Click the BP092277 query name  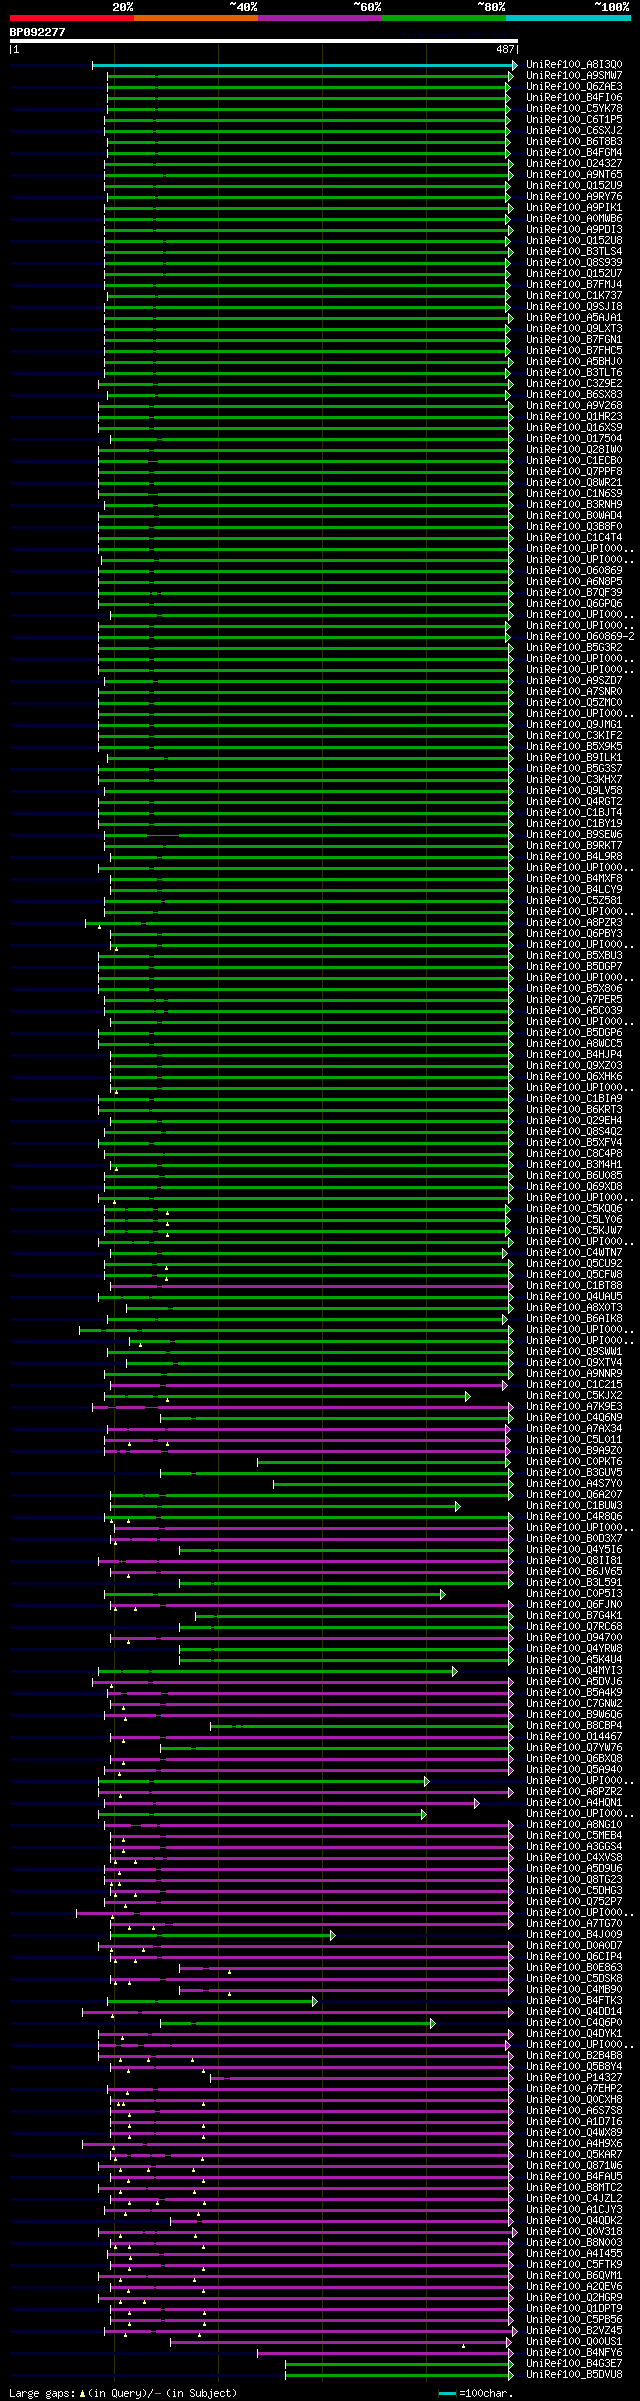pos(38,32)
